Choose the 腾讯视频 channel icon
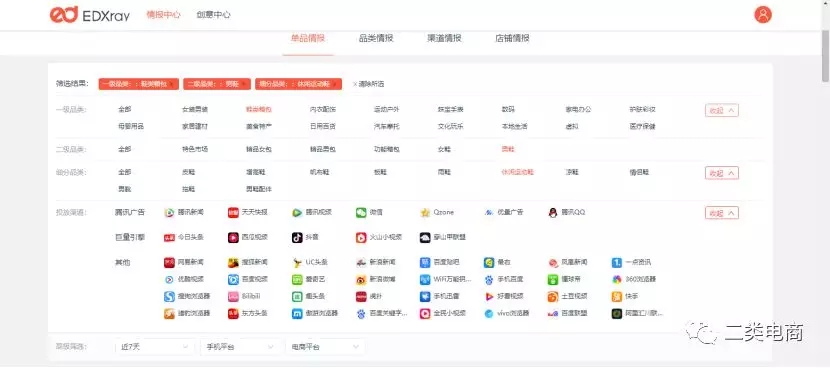This screenshot has height=368, width=830. (297, 212)
